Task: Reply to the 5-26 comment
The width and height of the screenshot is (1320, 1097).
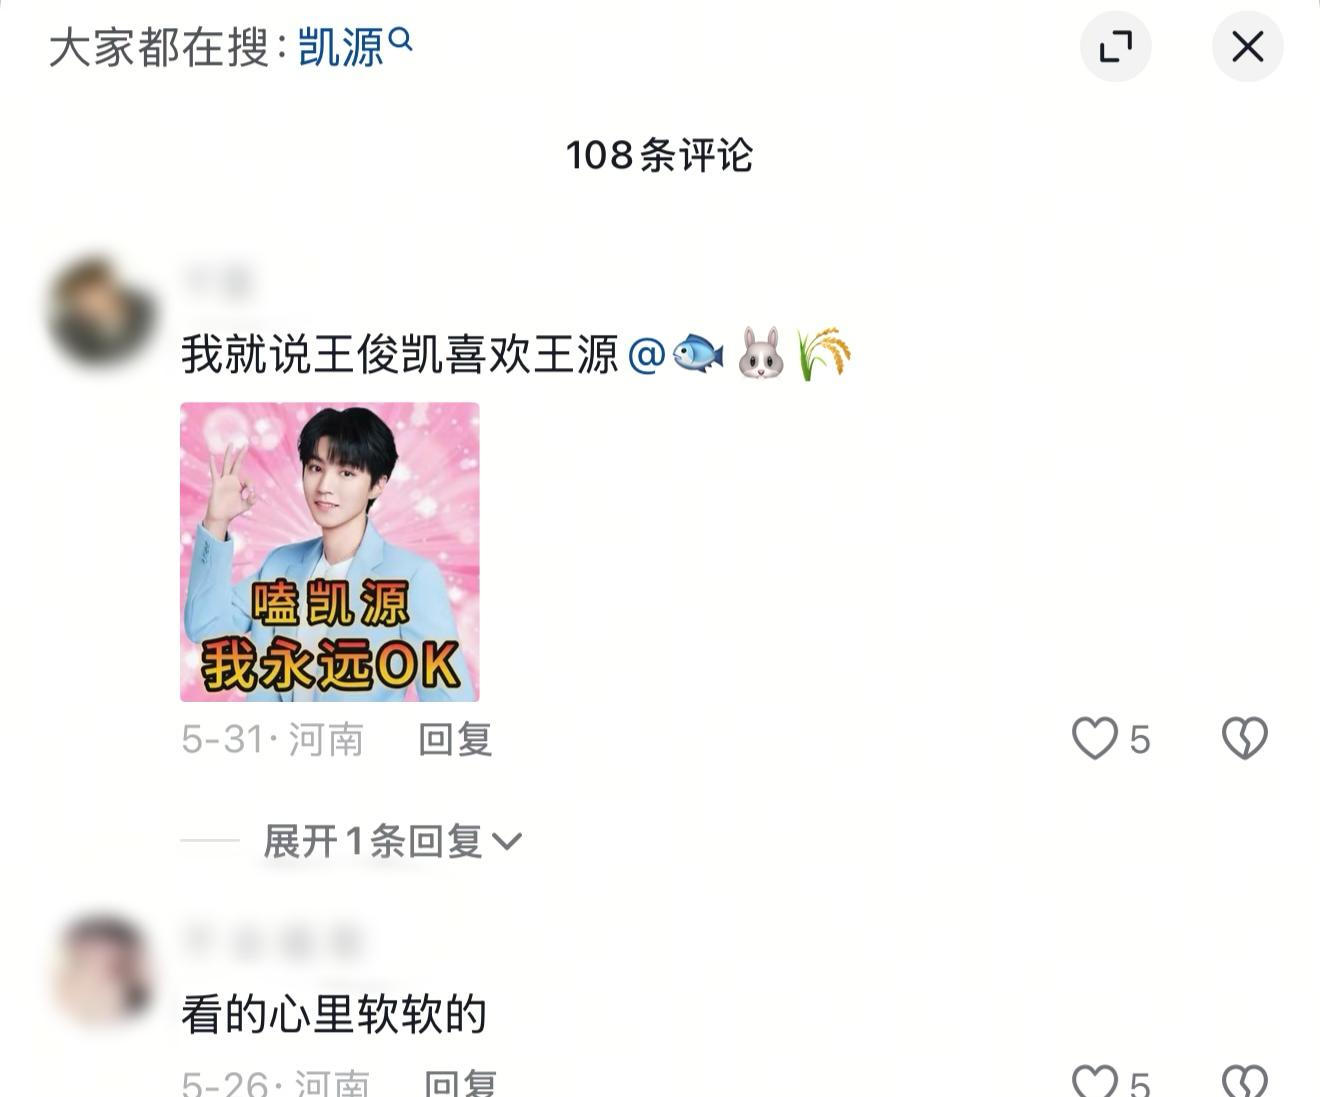Action: pyautogui.click(x=461, y=1082)
